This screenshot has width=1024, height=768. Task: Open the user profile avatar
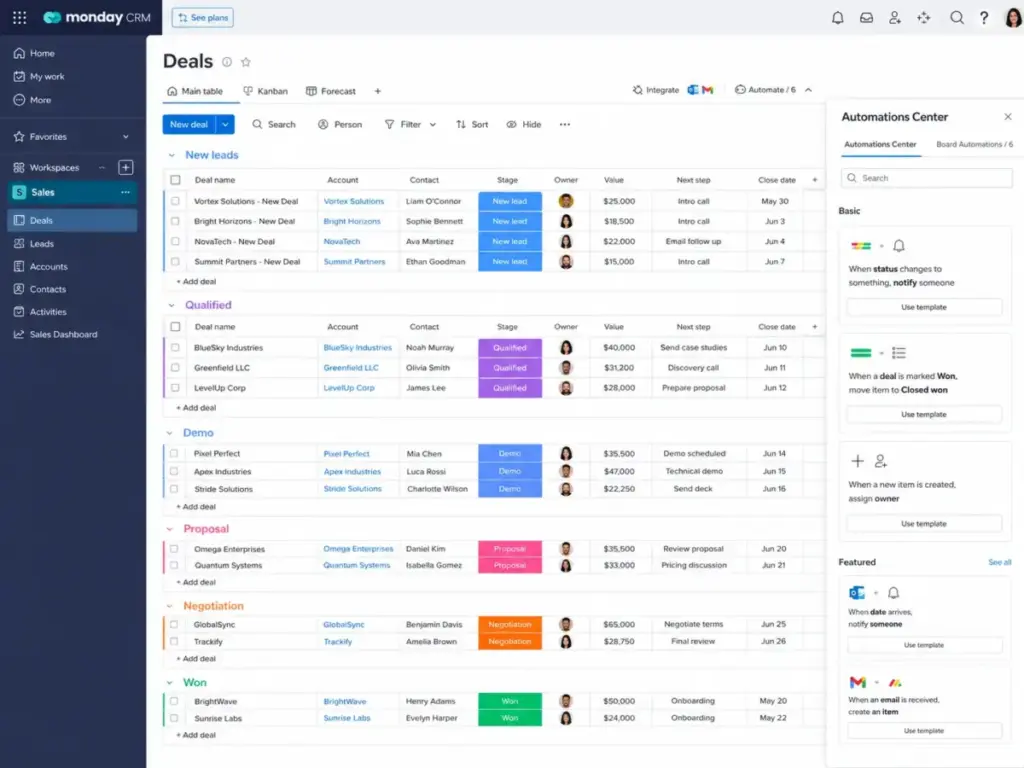point(1012,18)
